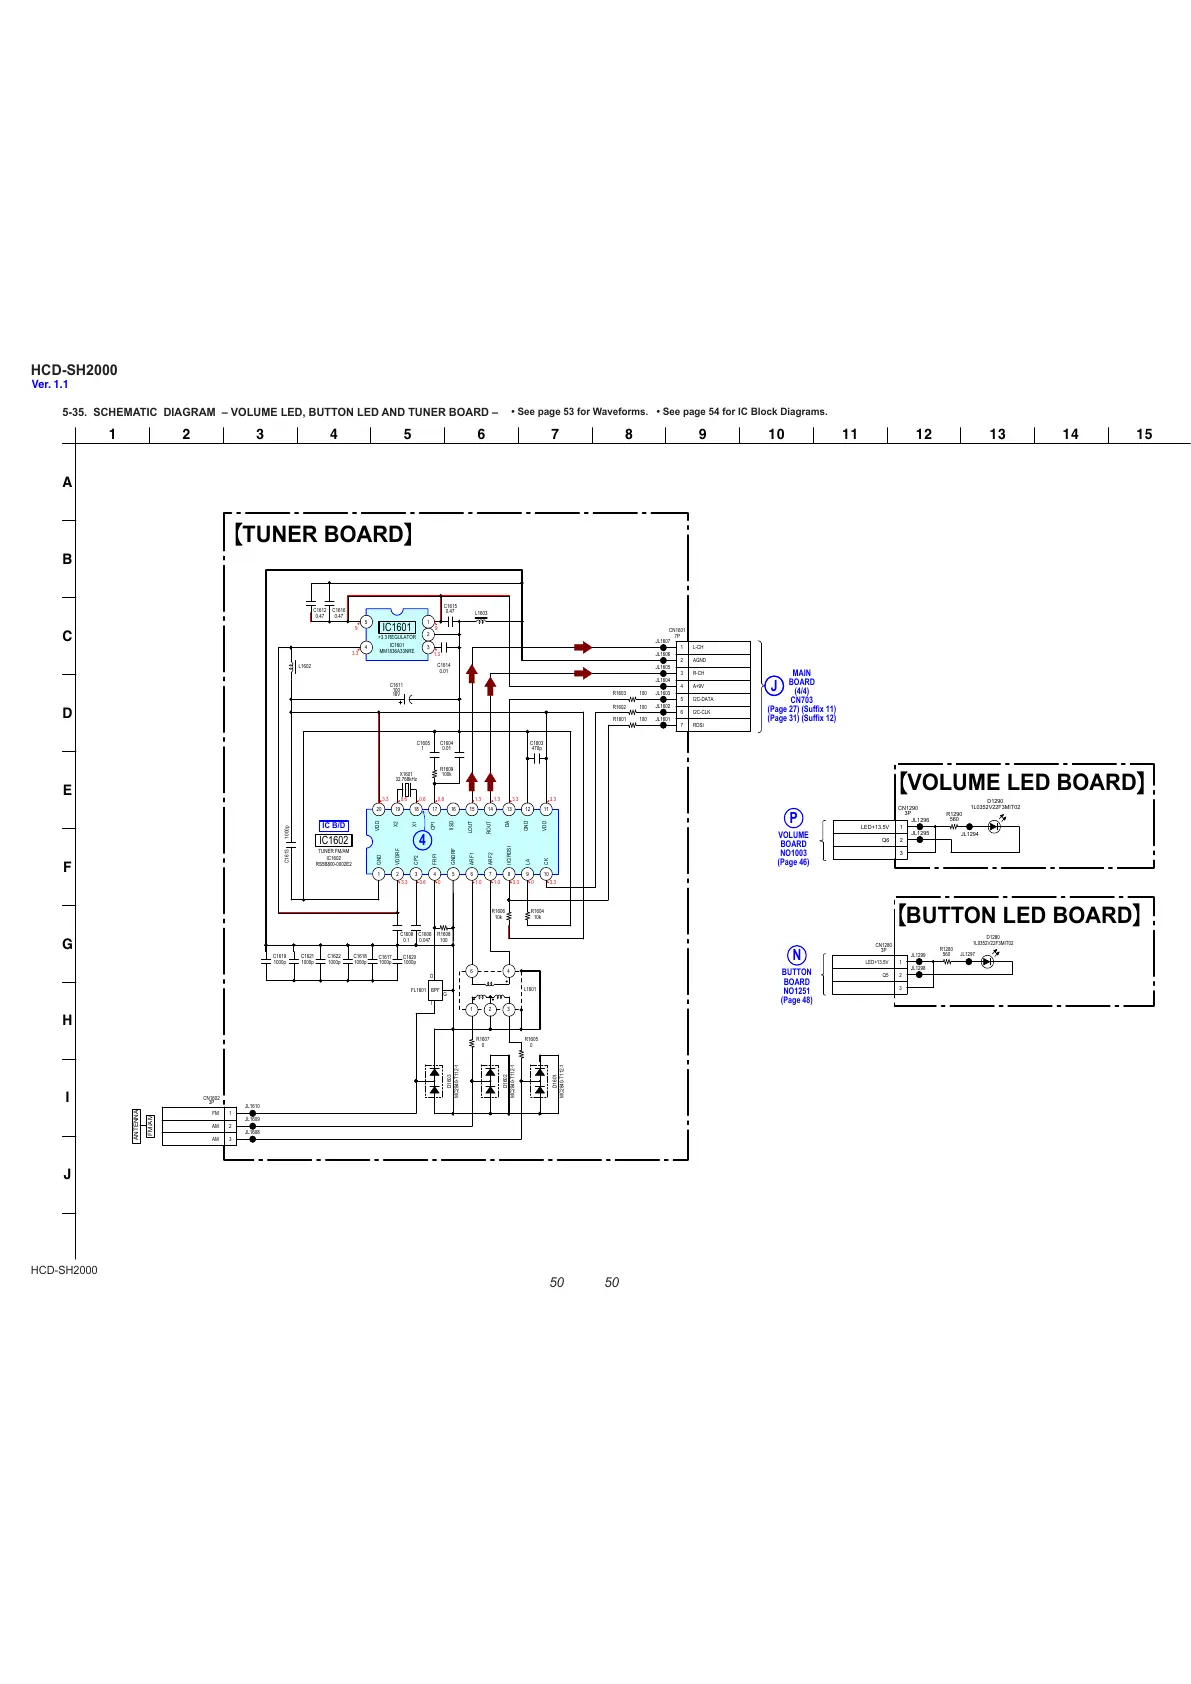
Task: Click pin 10 CK of IC1602
Action: point(546,873)
